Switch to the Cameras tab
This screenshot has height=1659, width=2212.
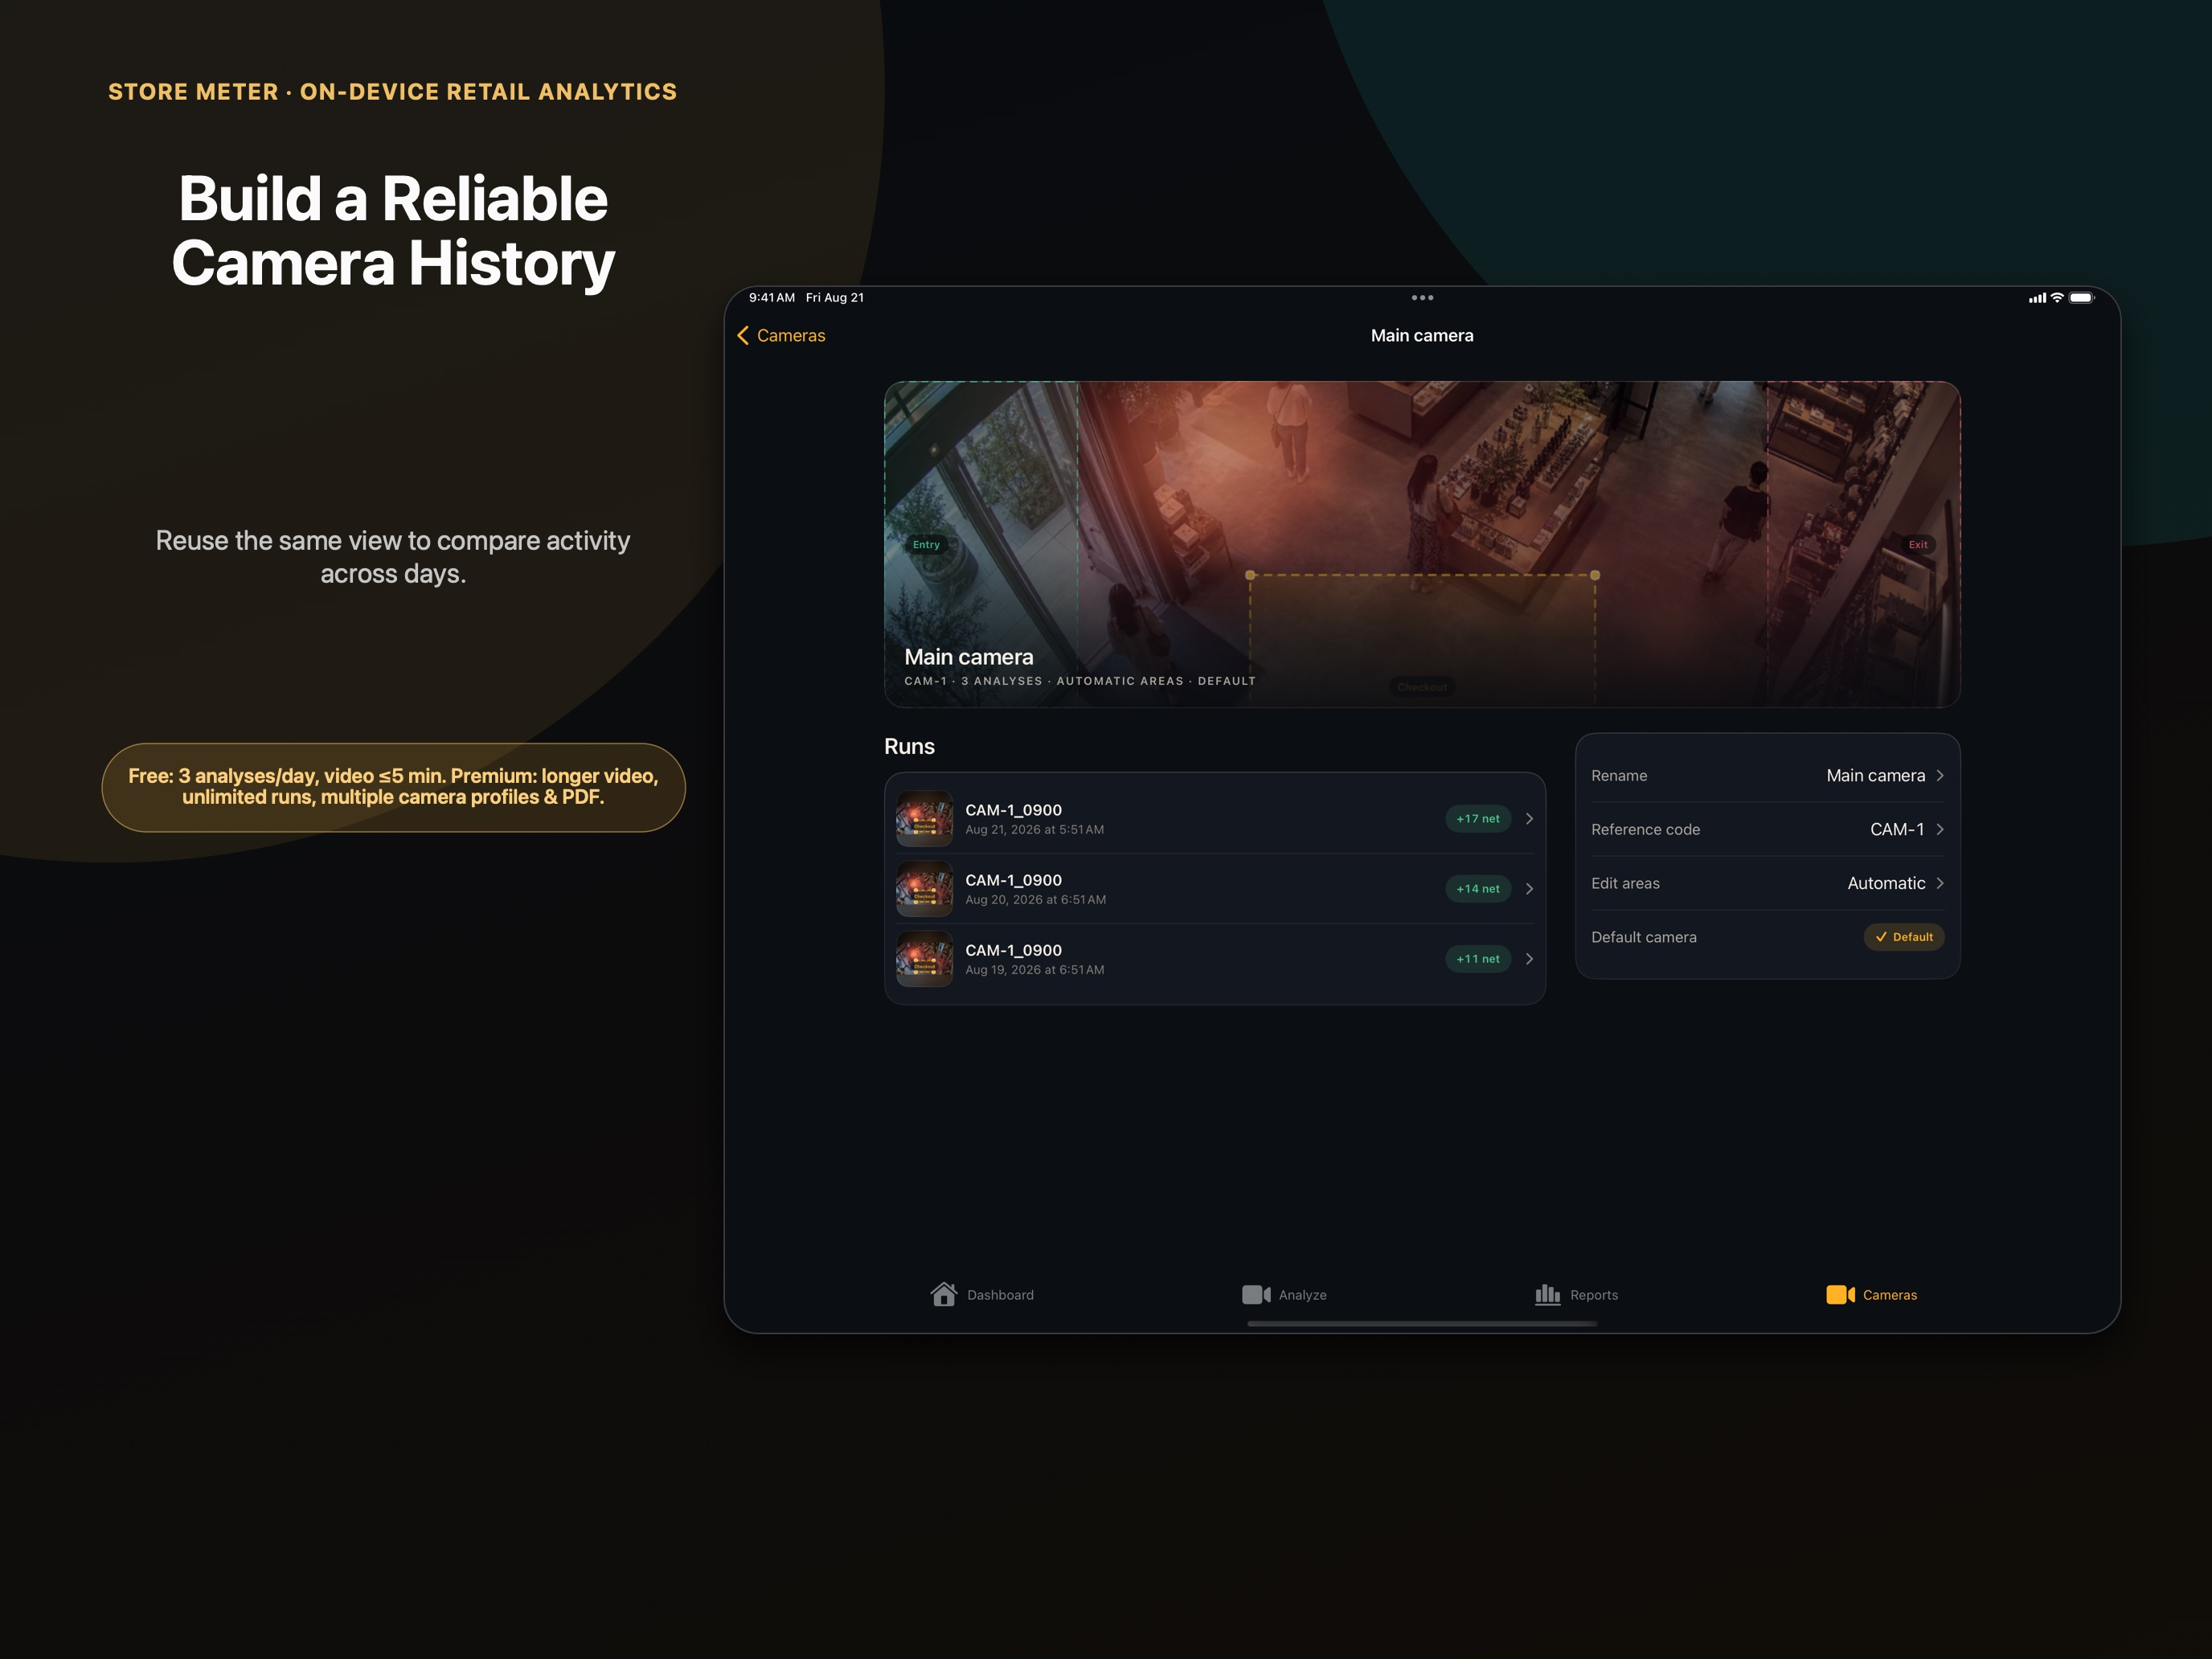[1871, 1295]
